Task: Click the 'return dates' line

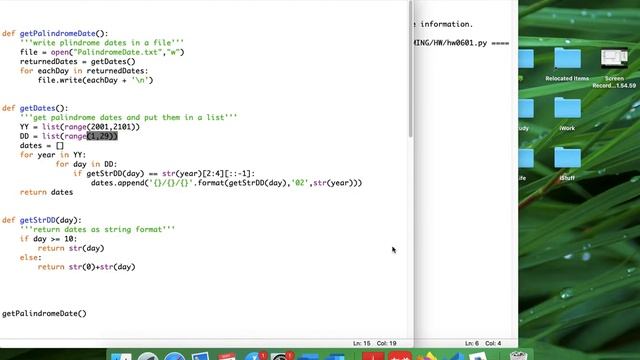Action: 47,192
